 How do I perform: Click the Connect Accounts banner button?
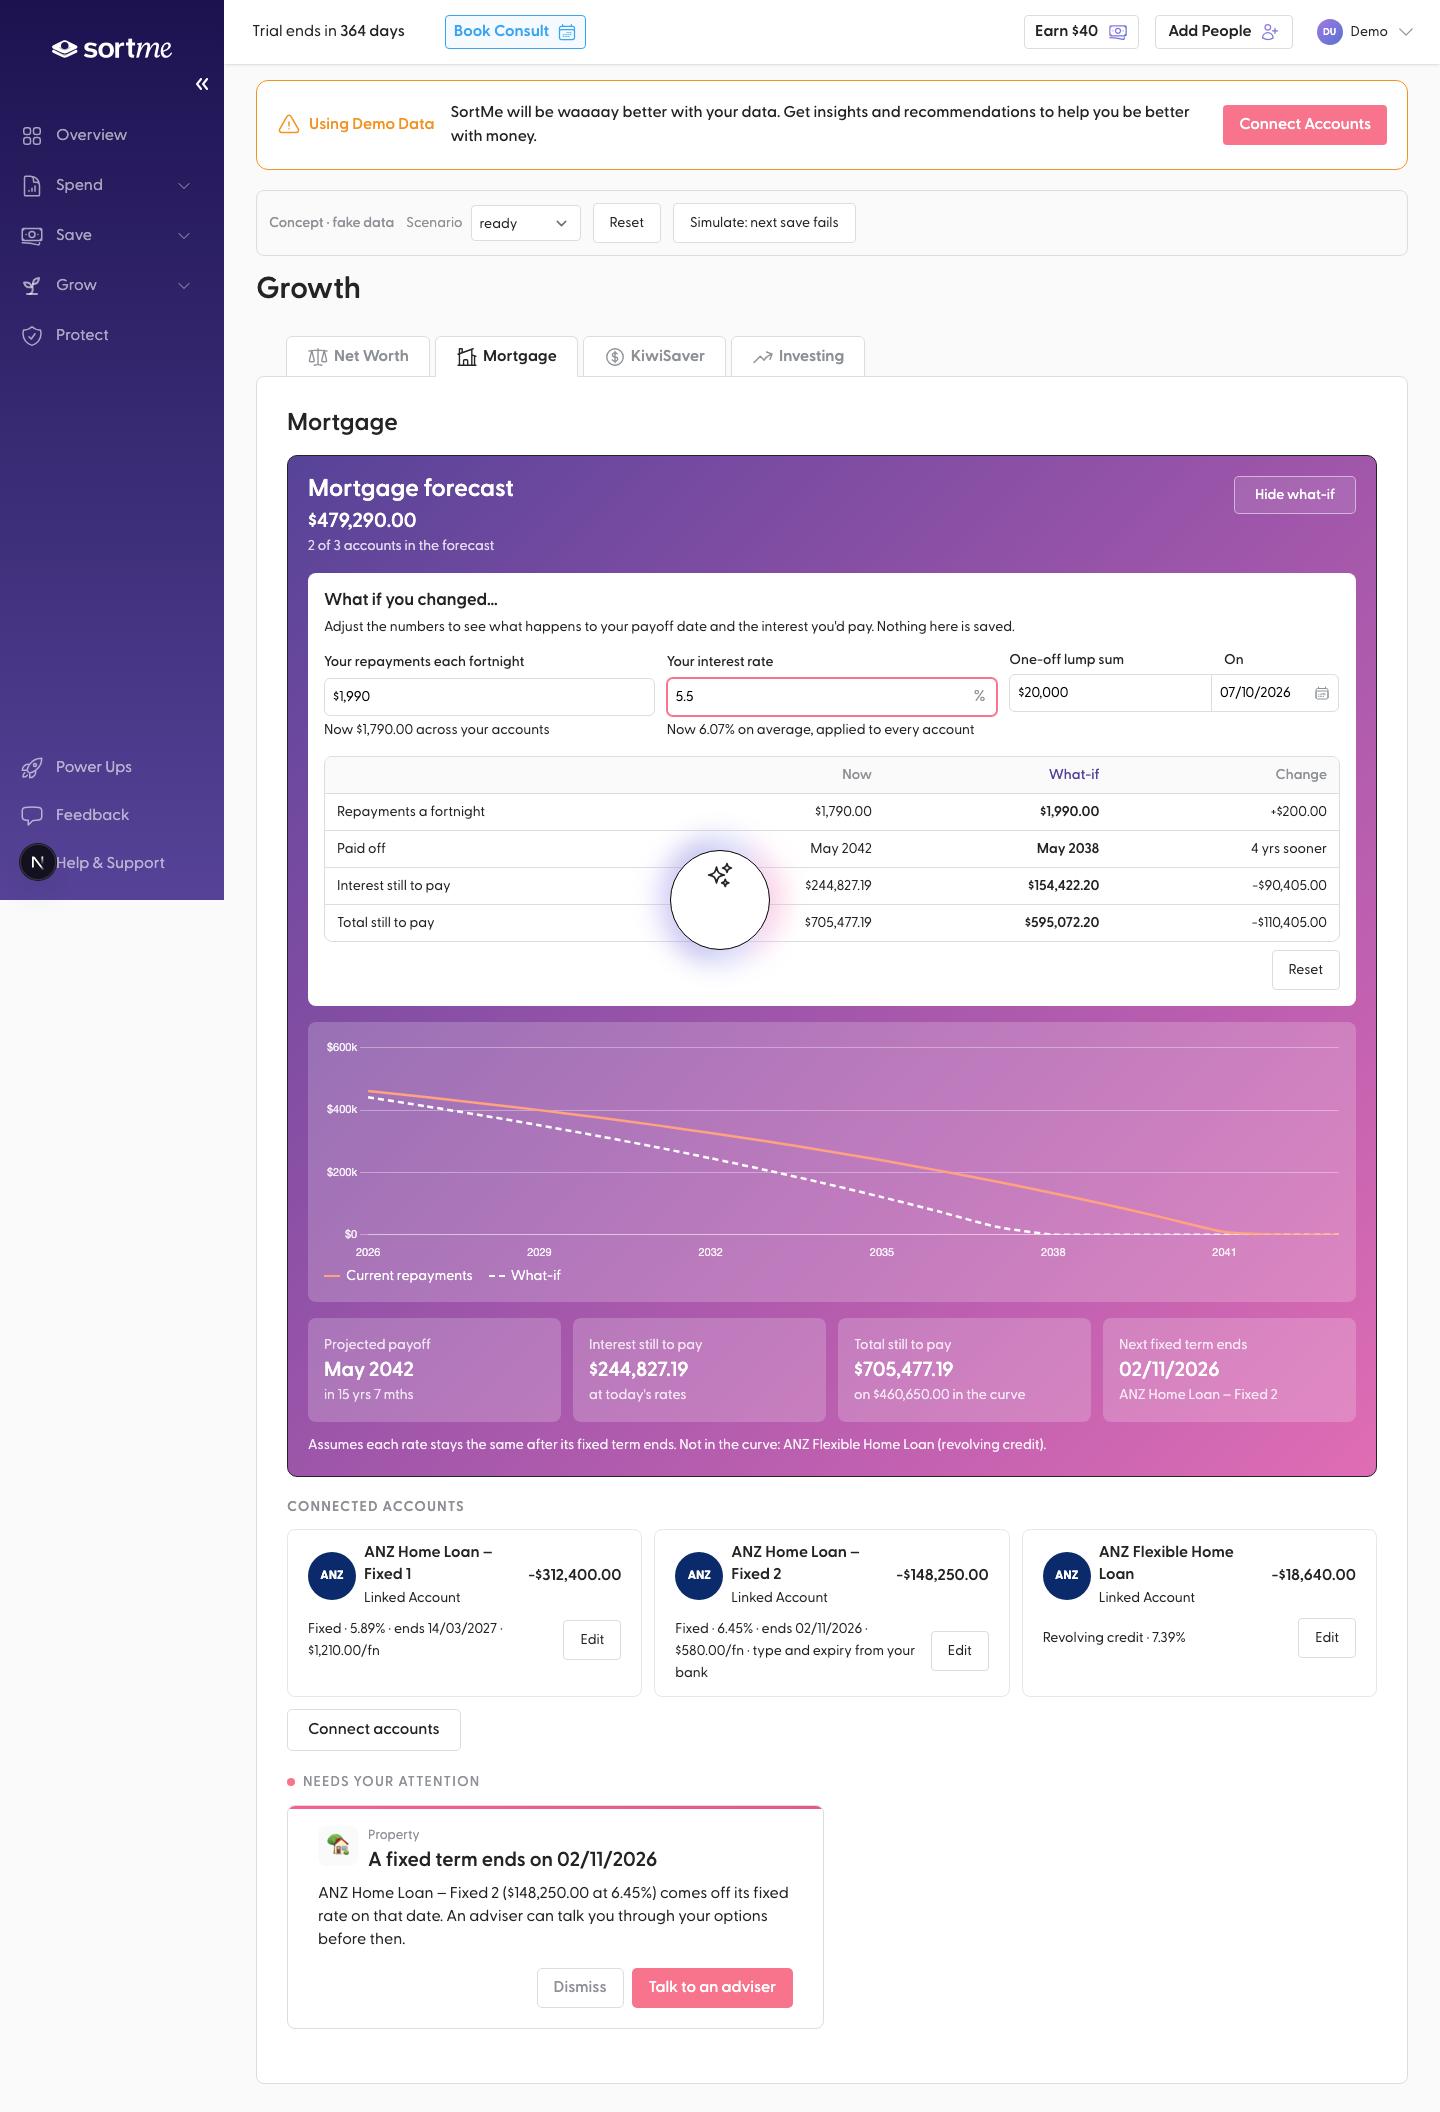tap(1304, 125)
